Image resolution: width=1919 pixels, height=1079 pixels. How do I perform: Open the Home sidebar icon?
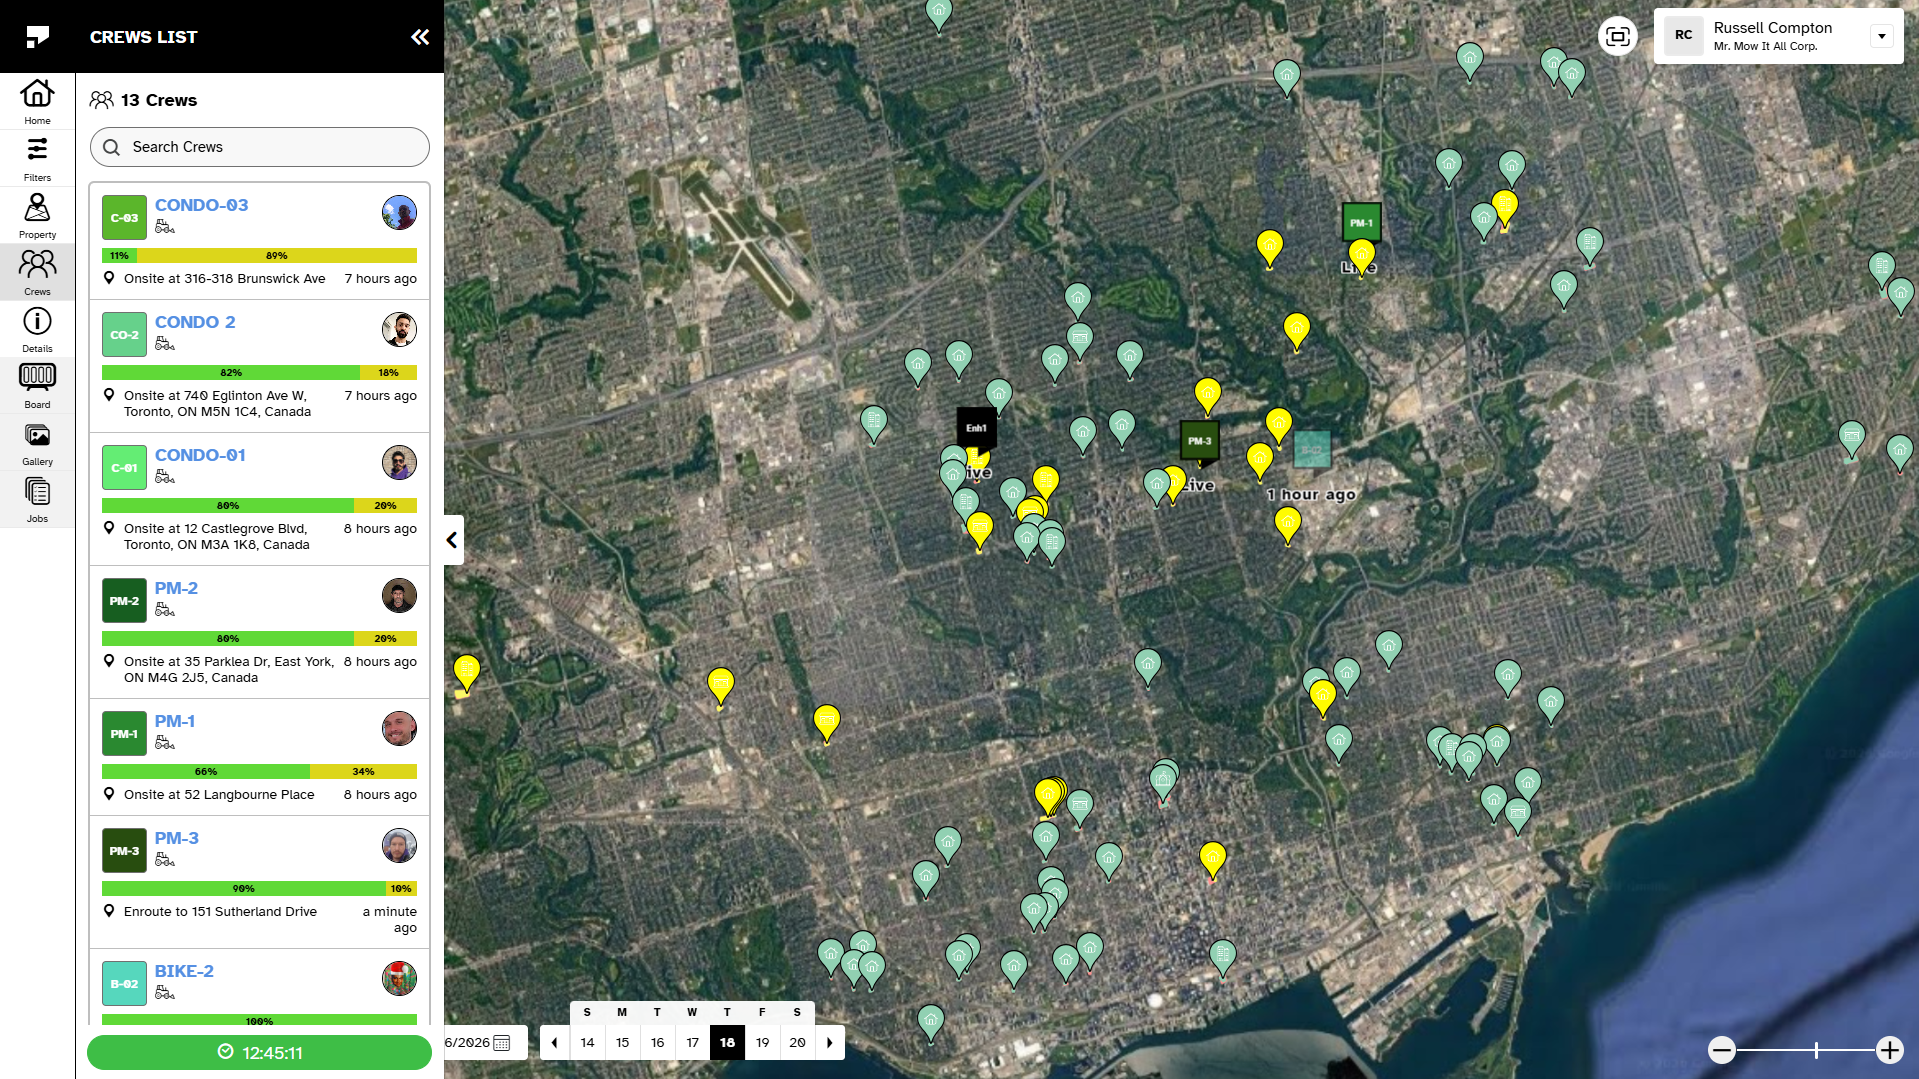pyautogui.click(x=37, y=101)
